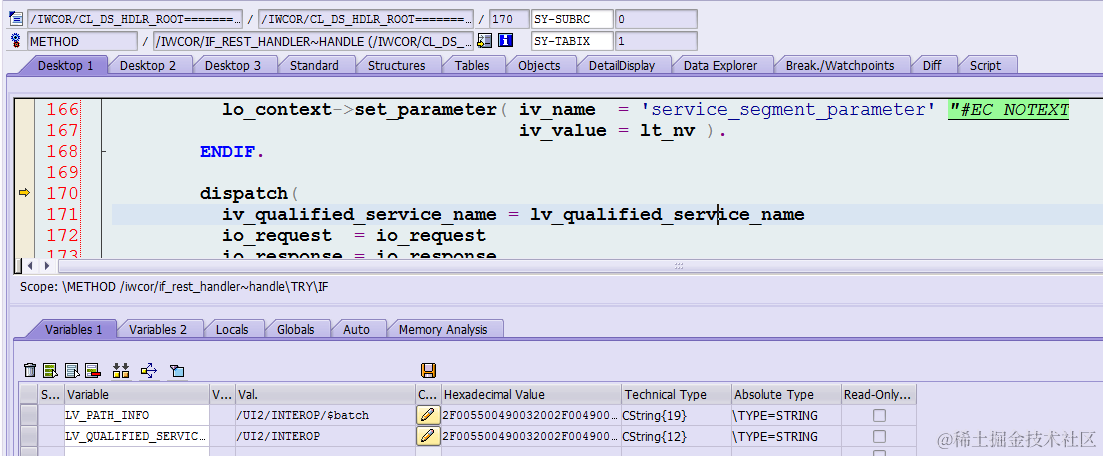Switch to Variables 2 tab
Screen dimensions: 1103x456
click(x=158, y=329)
